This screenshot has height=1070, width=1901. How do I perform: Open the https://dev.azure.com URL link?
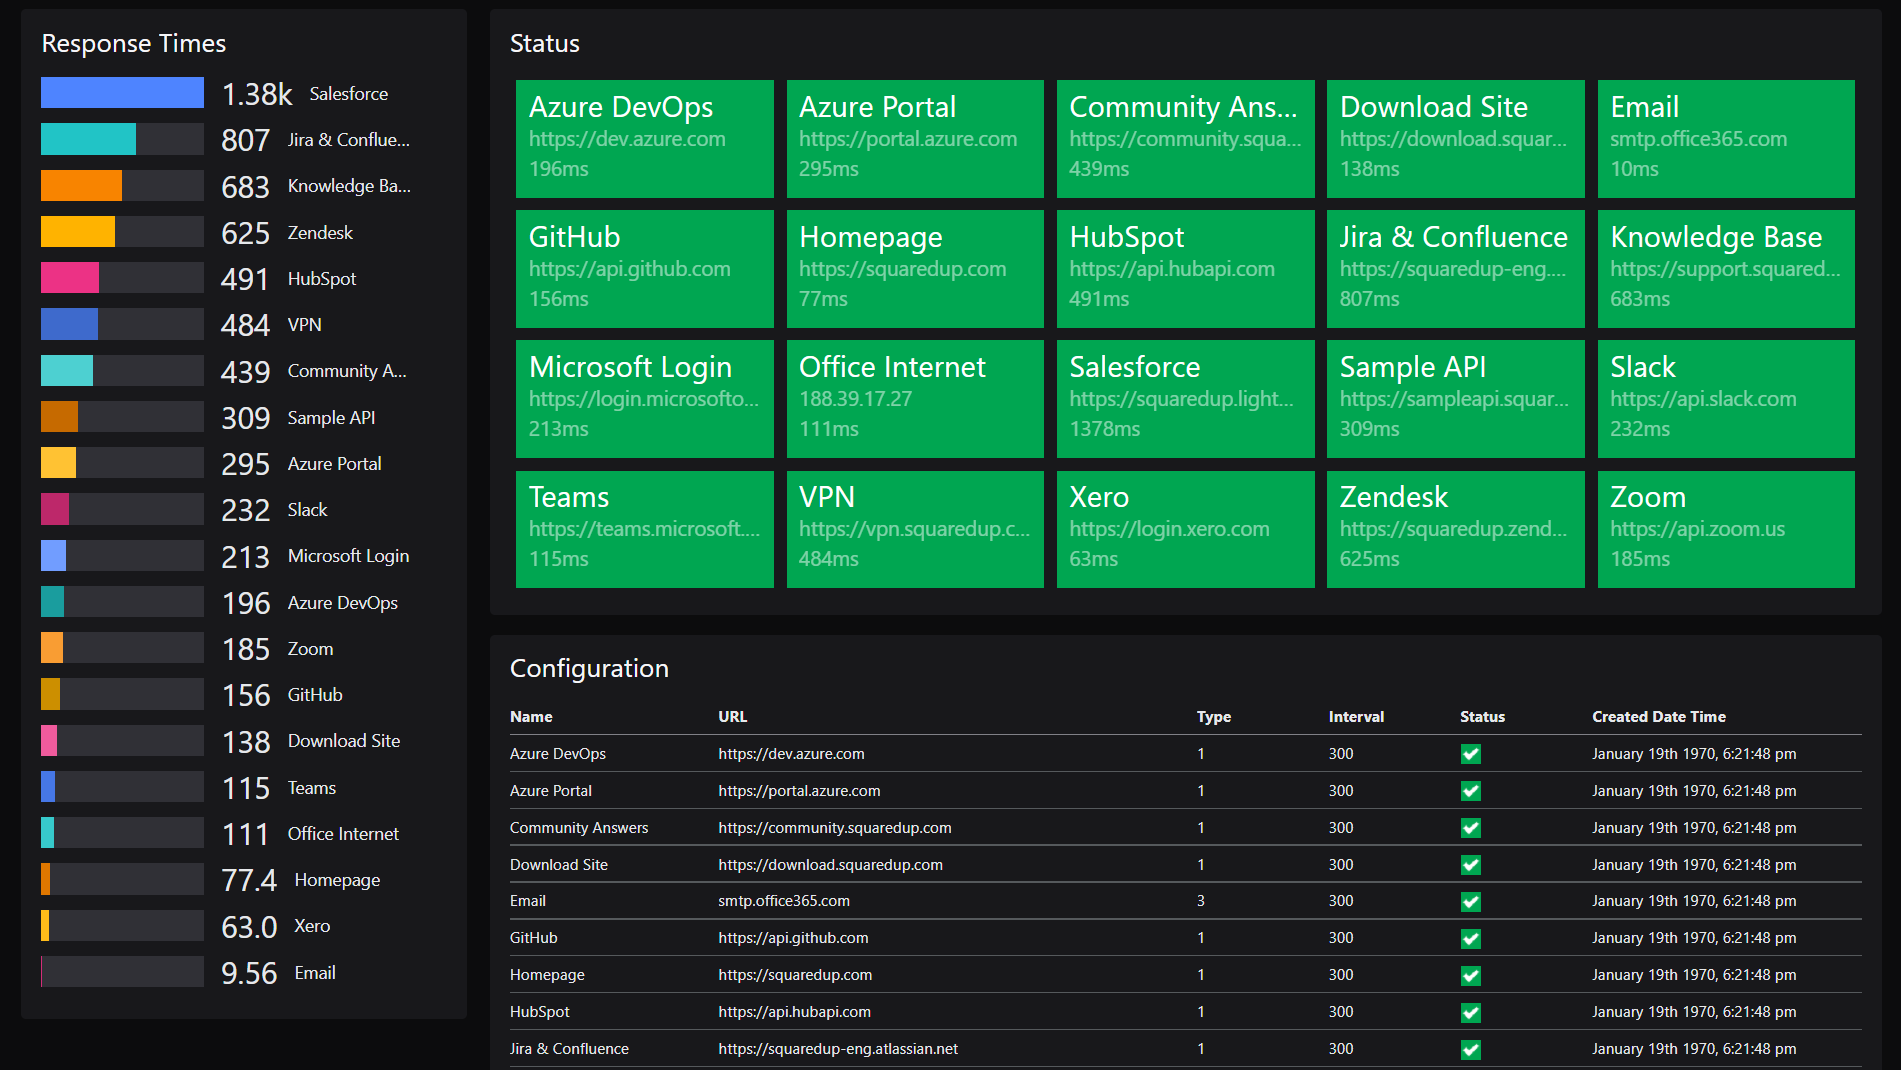[790, 754]
